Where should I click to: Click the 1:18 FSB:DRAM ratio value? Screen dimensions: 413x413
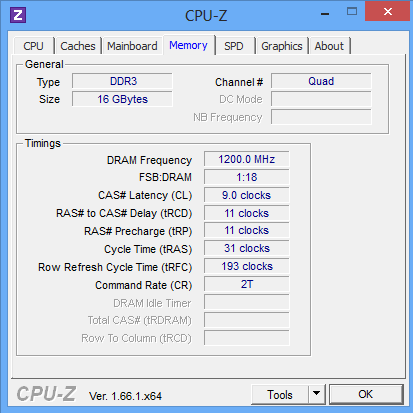coord(247,177)
